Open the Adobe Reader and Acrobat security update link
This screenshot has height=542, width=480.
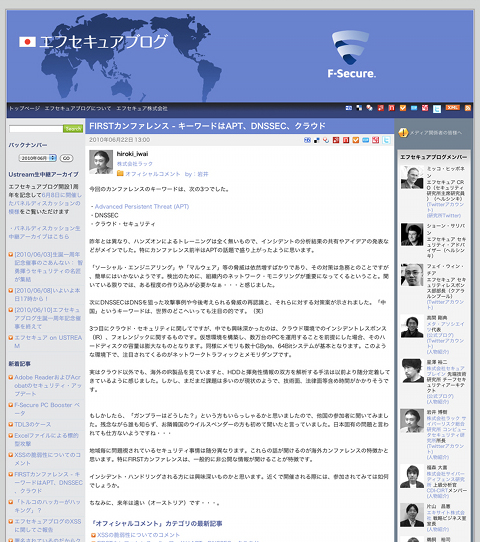point(48,385)
